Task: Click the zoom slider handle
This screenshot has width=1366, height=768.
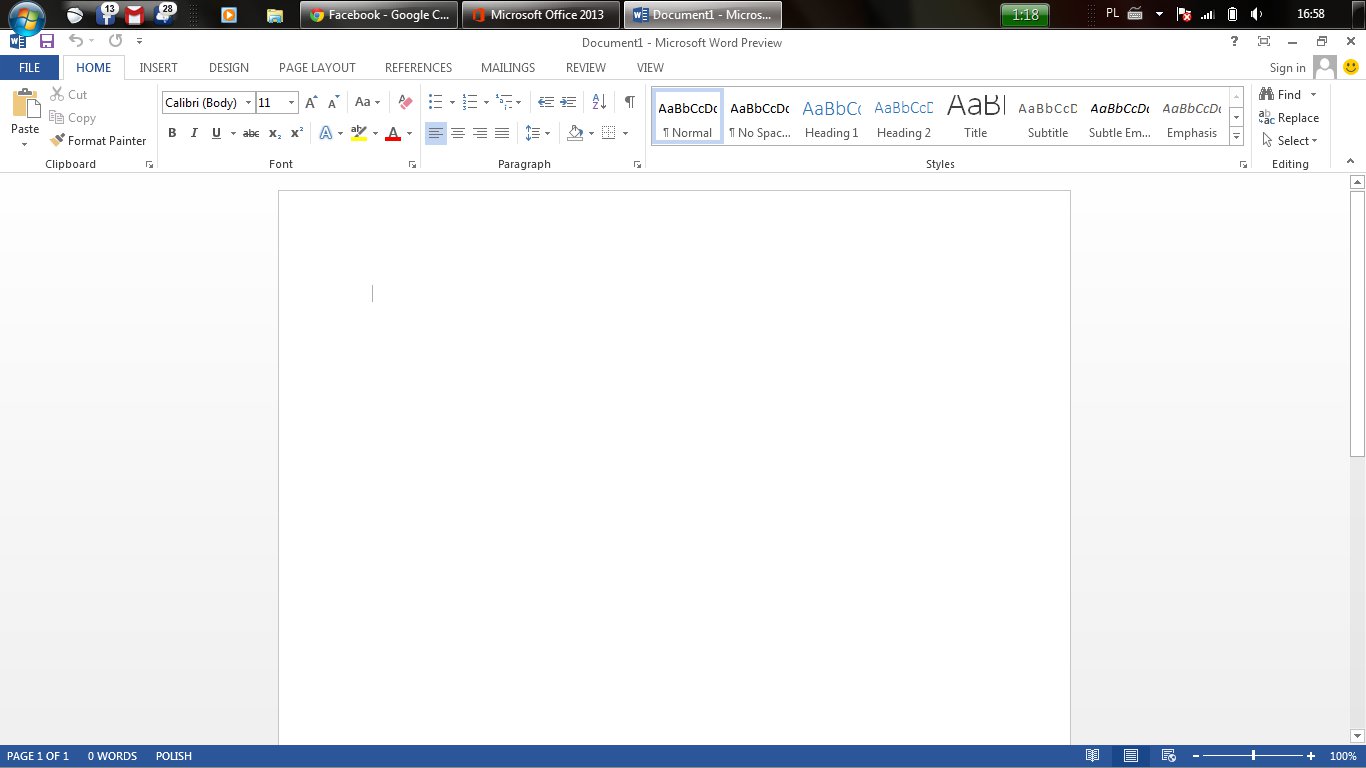Action: 1253,756
